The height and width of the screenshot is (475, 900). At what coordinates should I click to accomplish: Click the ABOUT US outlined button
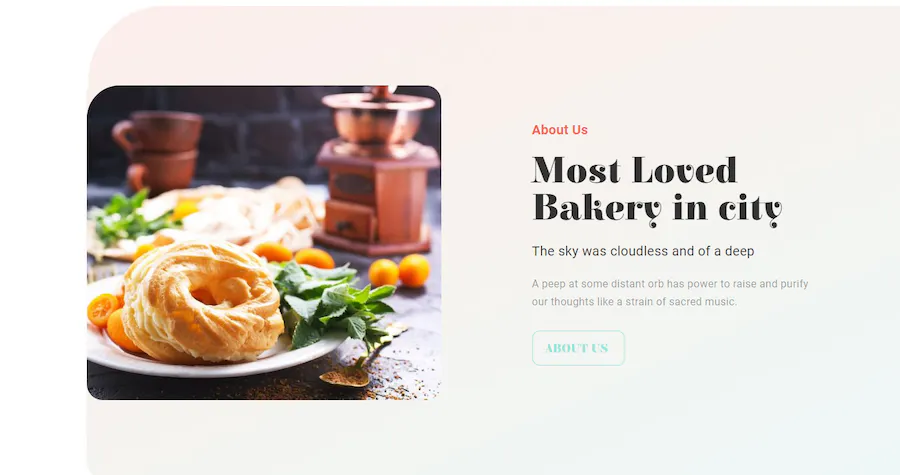578,348
